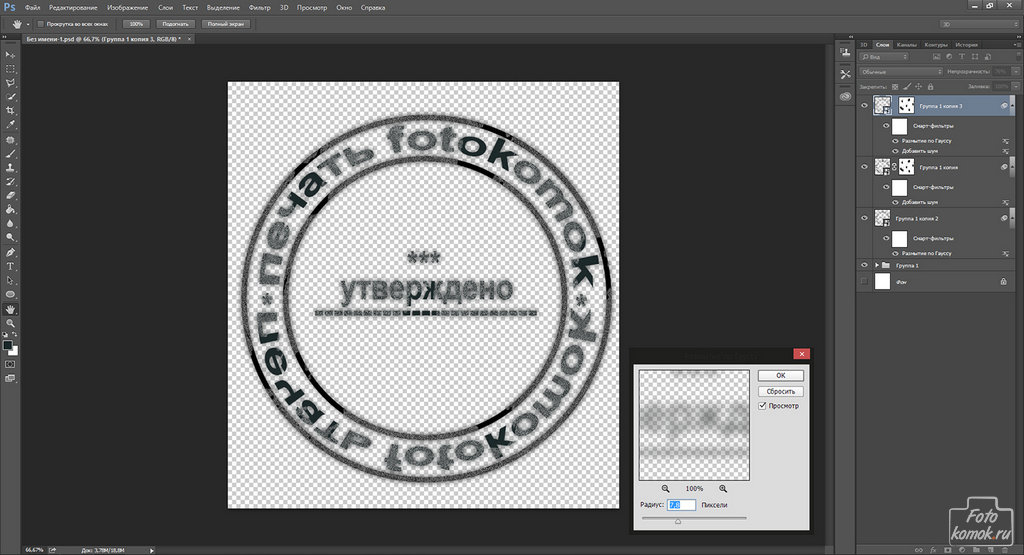Open the blend mode dropdown Обычные

point(901,72)
